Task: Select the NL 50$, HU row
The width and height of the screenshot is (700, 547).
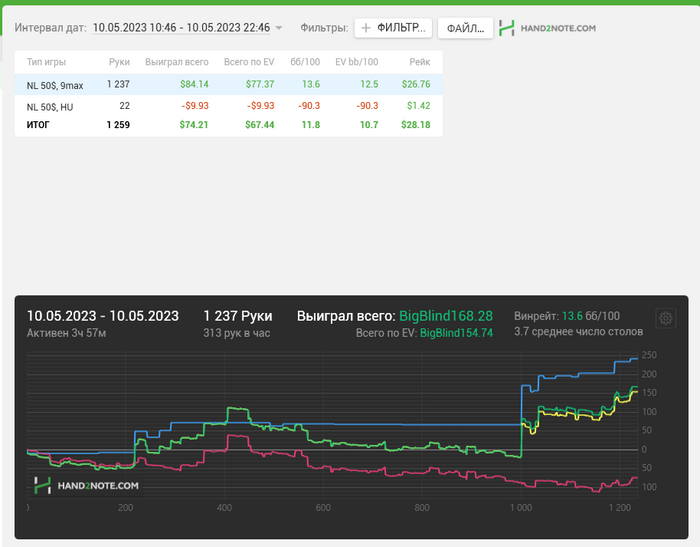Action: click(229, 106)
